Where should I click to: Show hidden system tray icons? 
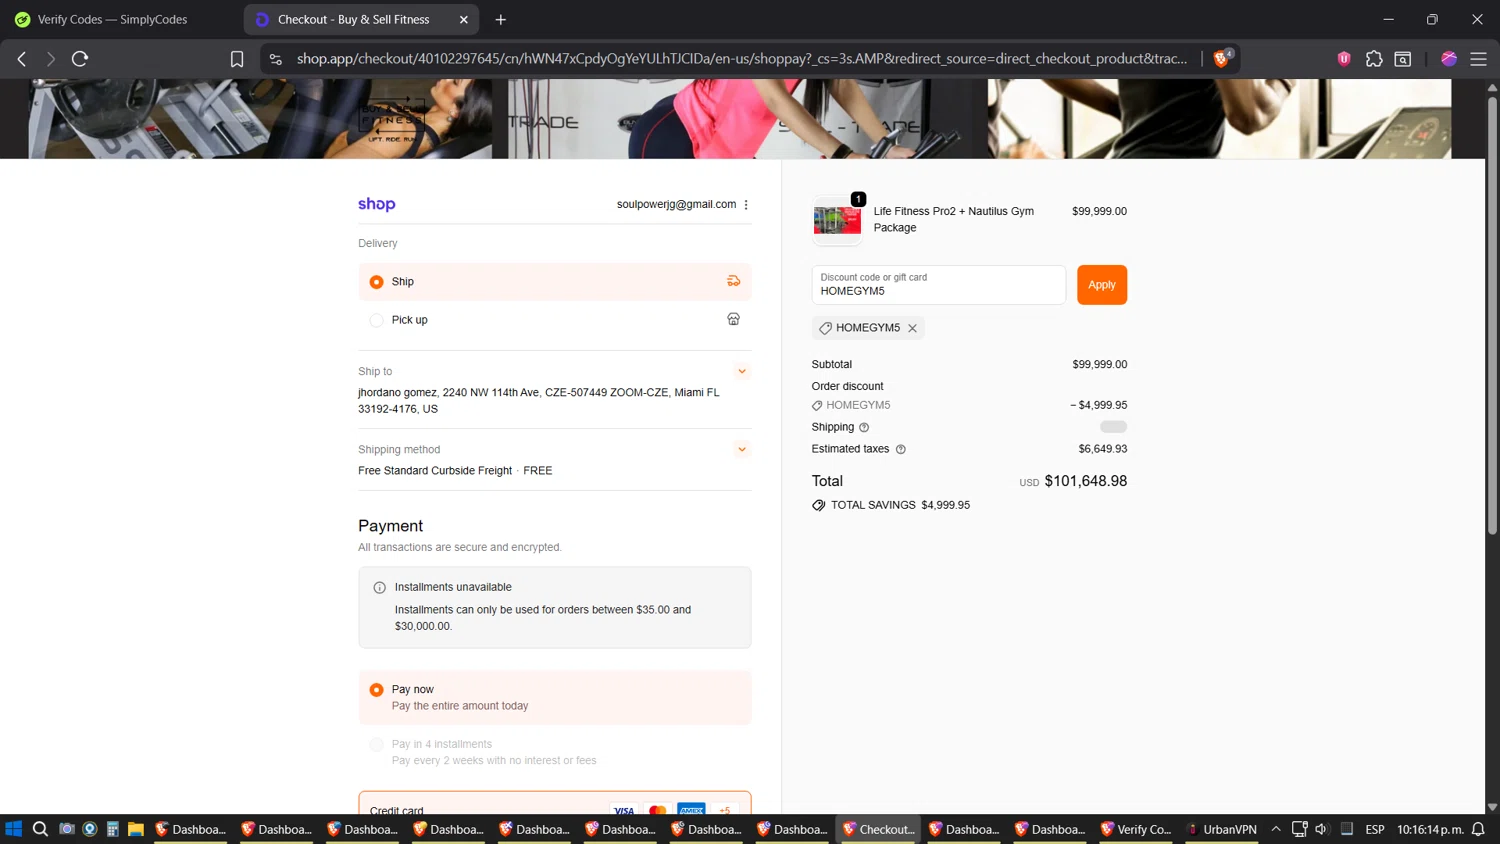pyautogui.click(x=1276, y=829)
